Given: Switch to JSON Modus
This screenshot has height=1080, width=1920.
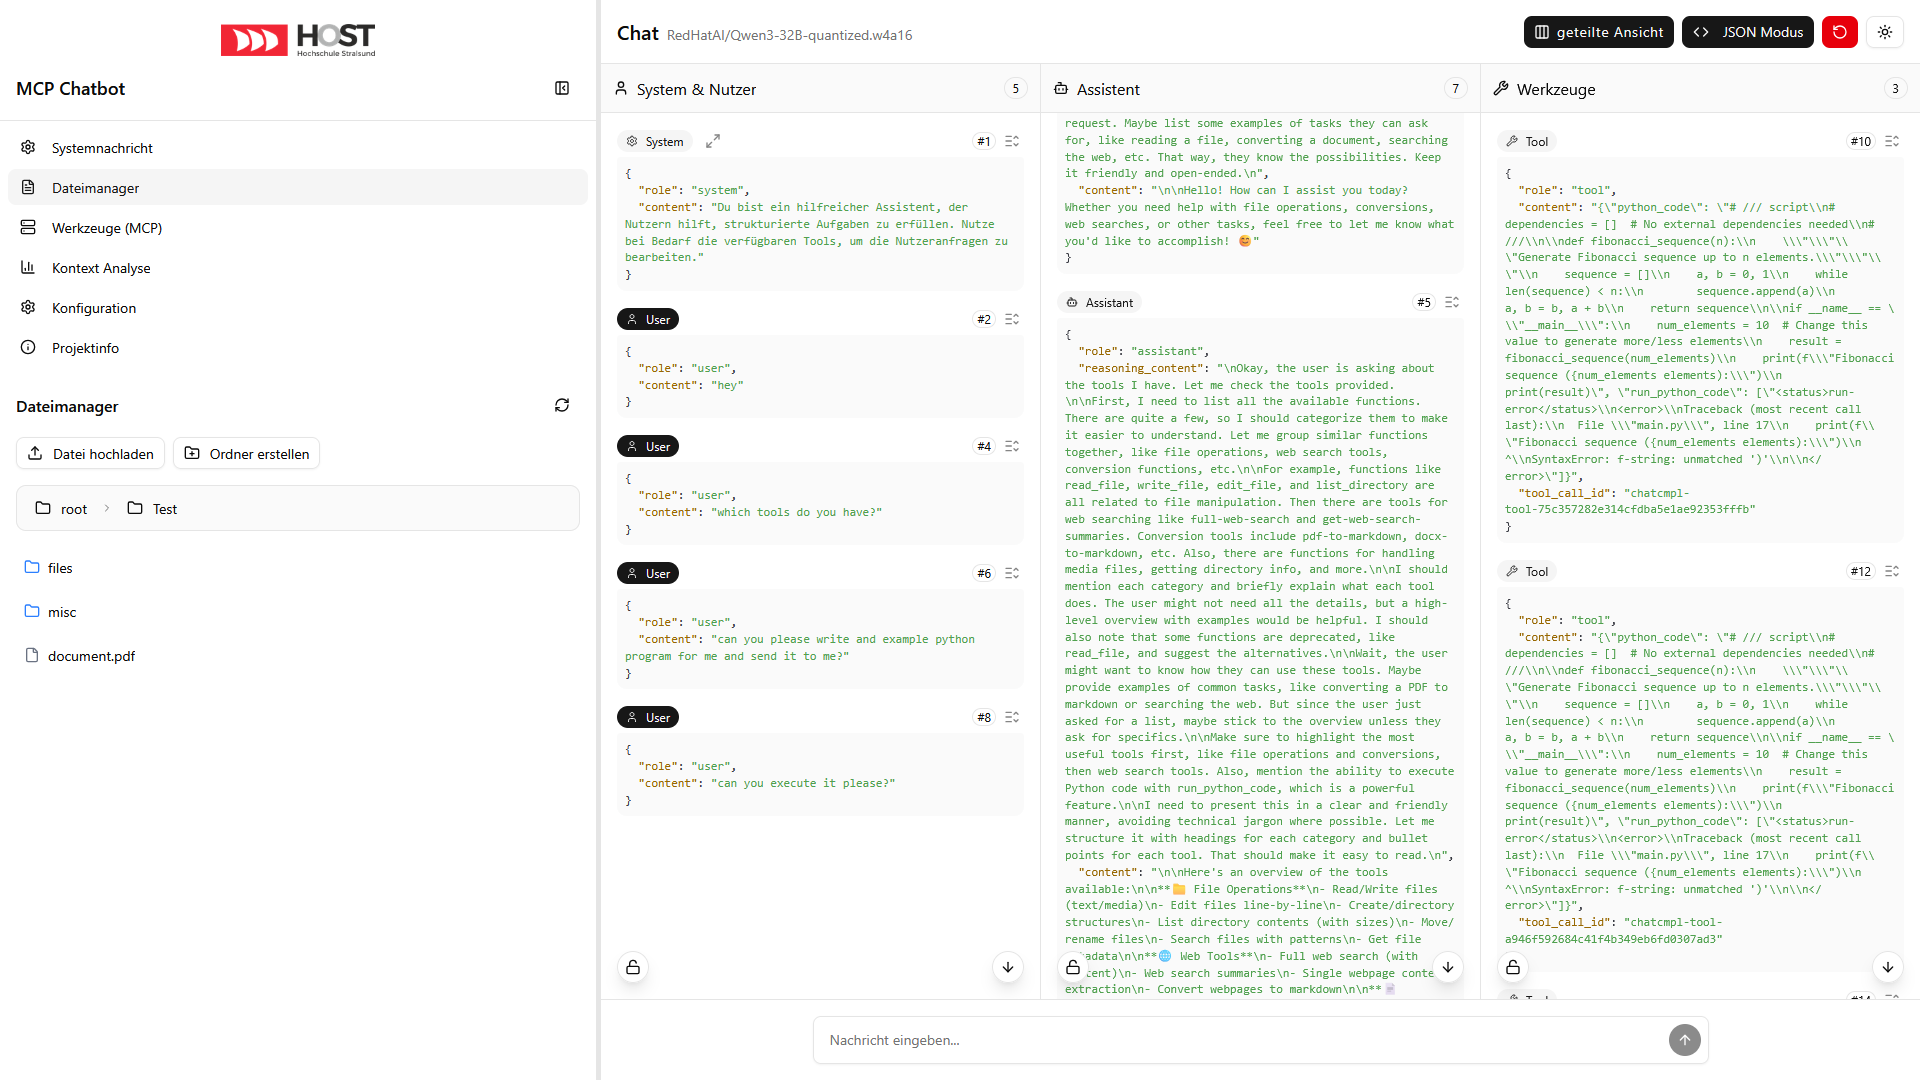Looking at the screenshot, I should 1747,31.
